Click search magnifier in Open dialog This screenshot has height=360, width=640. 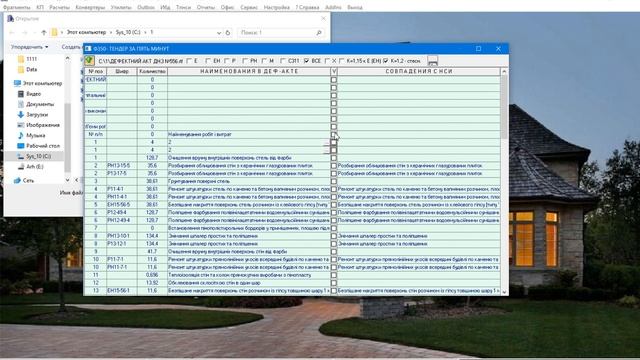(319, 32)
